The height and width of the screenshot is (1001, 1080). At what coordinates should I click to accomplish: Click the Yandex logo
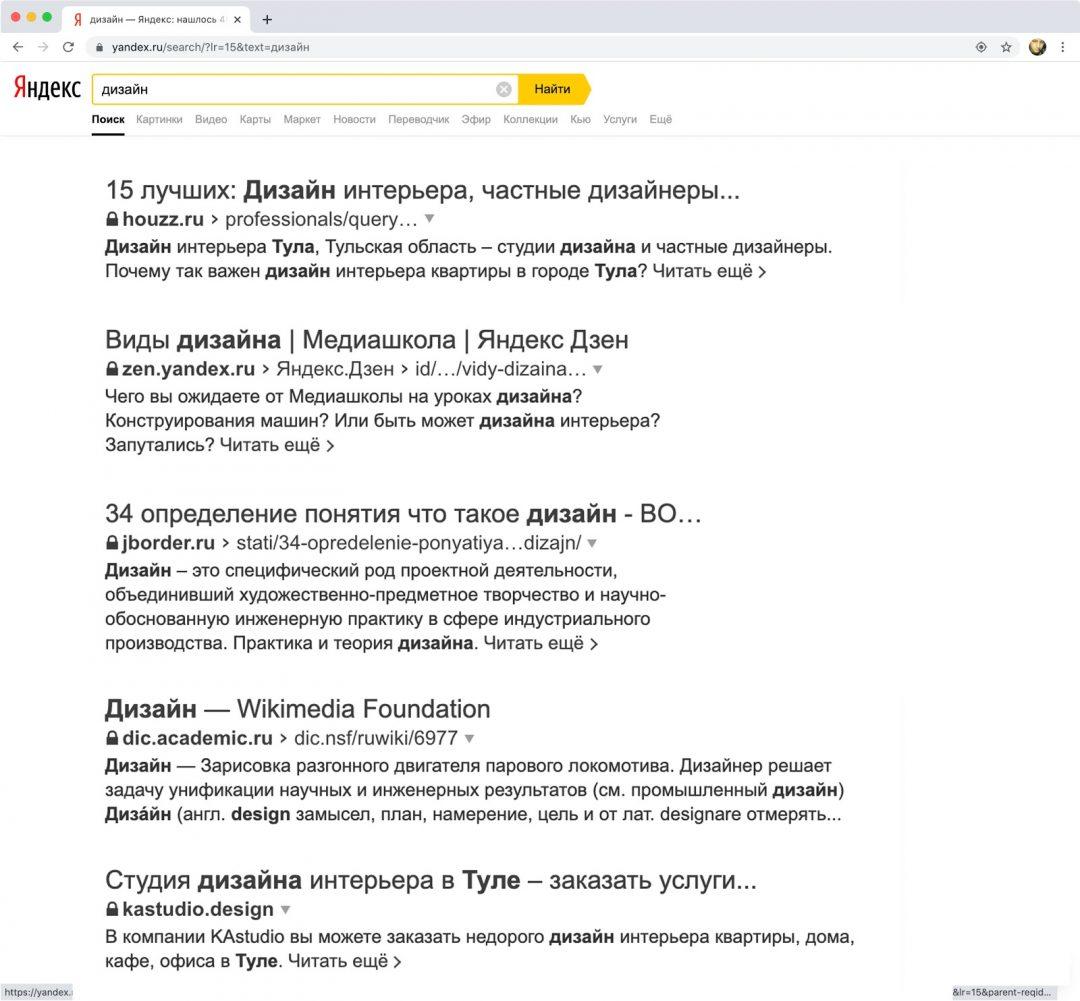[47, 89]
